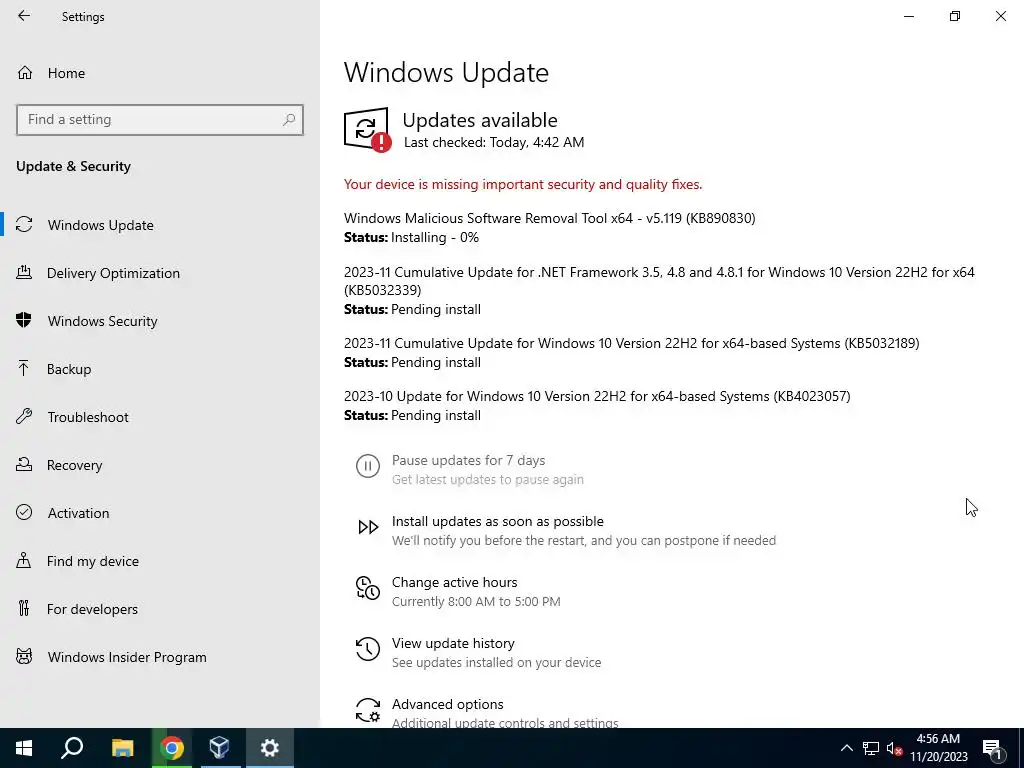
Task: Open Backup settings
Action: [160, 369]
